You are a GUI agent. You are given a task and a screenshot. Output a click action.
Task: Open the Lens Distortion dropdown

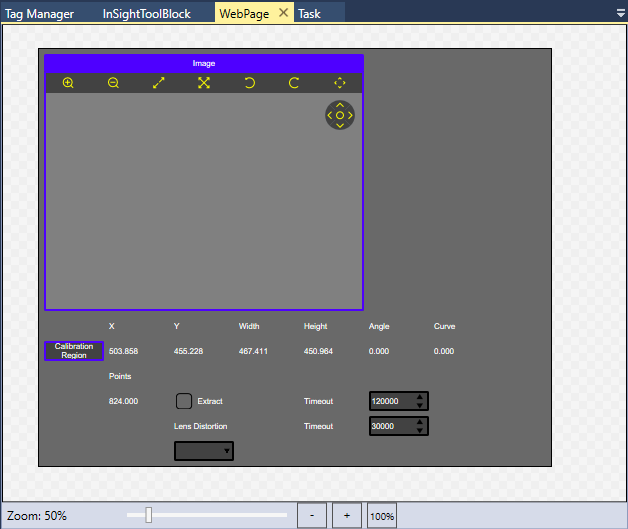pyautogui.click(x=204, y=451)
